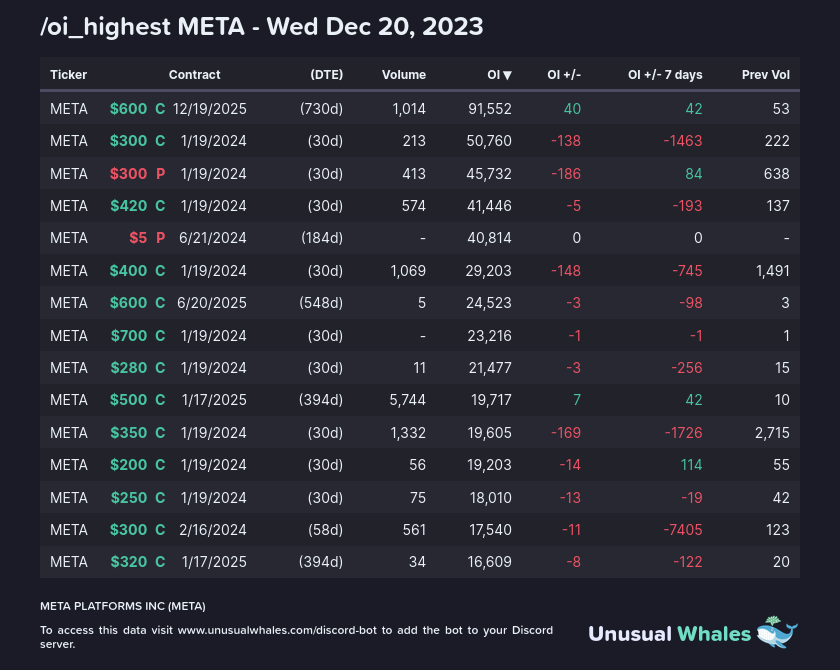Click the (548d) DTE value
Screen dimensions: 840x670
click(x=321, y=303)
